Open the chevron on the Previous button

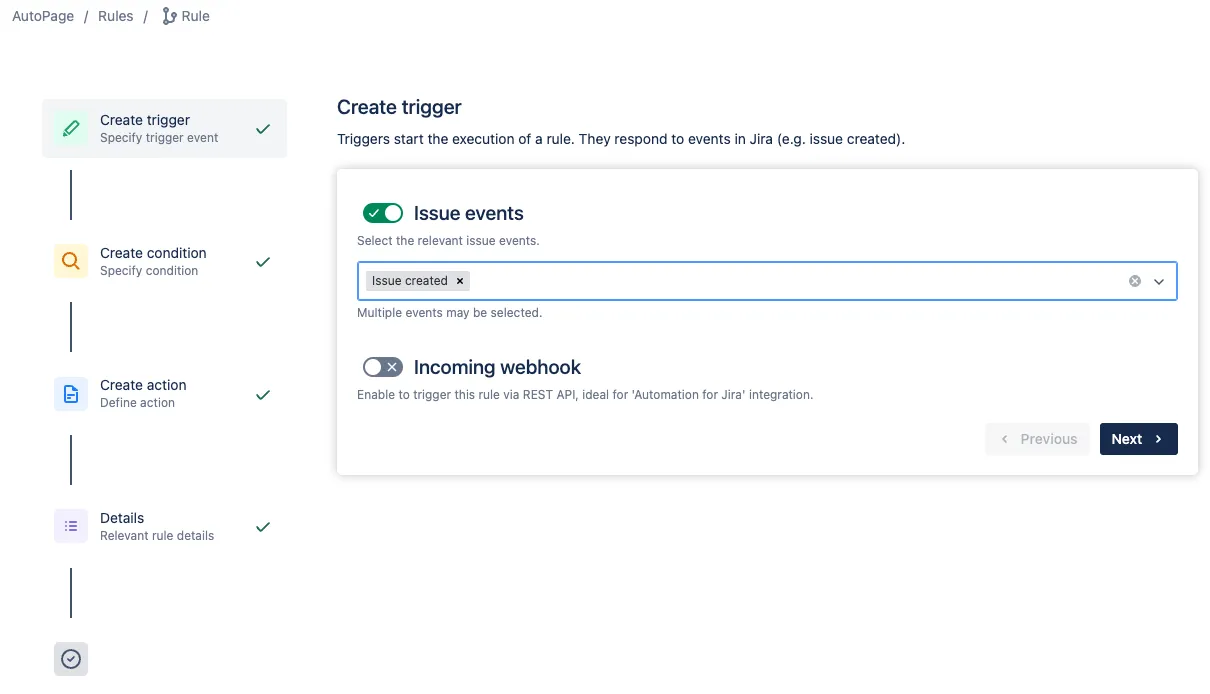pyautogui.click(x=1003, y=439)
